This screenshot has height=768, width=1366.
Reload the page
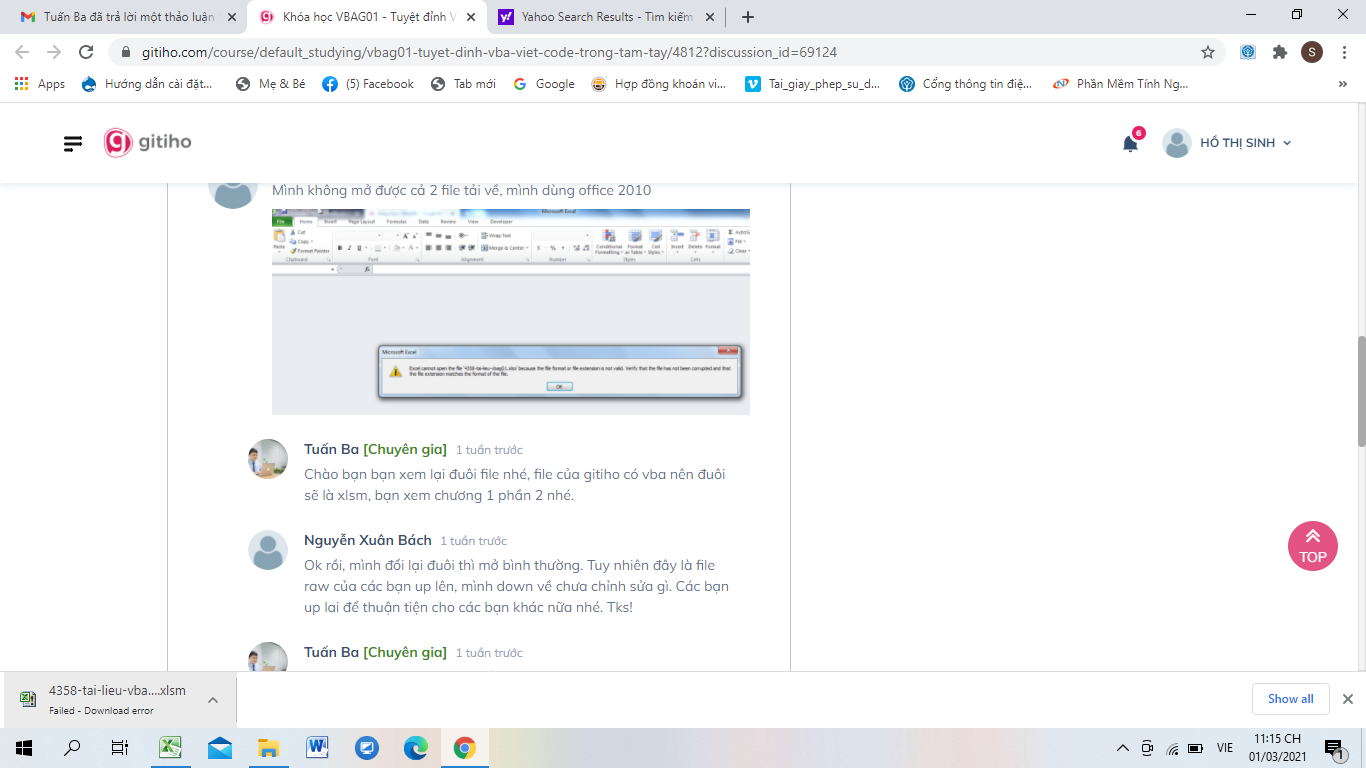(x=86, y=52)
